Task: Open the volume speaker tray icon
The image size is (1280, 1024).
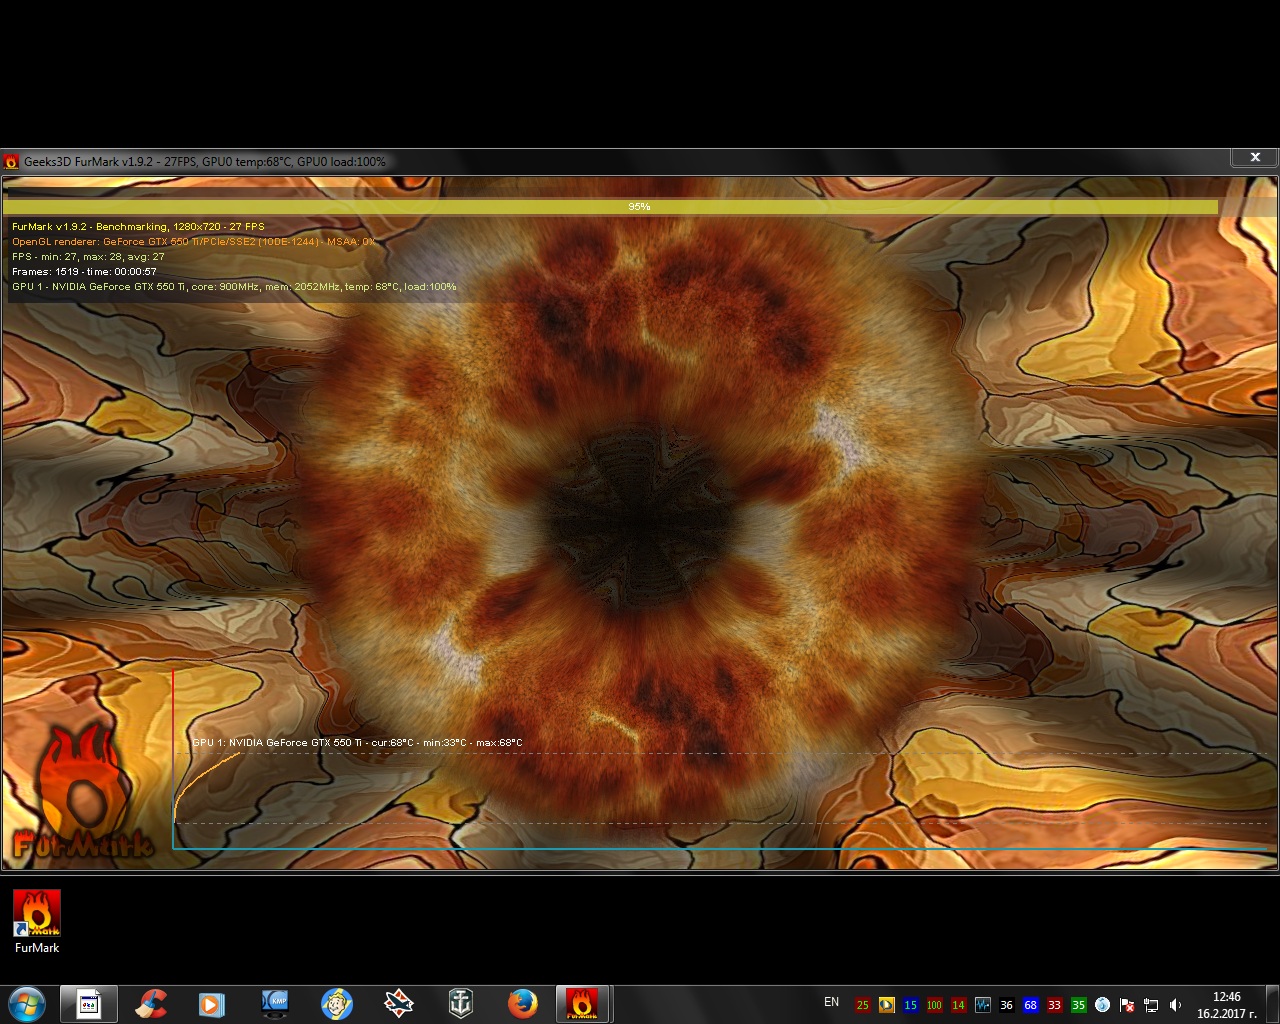Action: tap(1175, 1005)
